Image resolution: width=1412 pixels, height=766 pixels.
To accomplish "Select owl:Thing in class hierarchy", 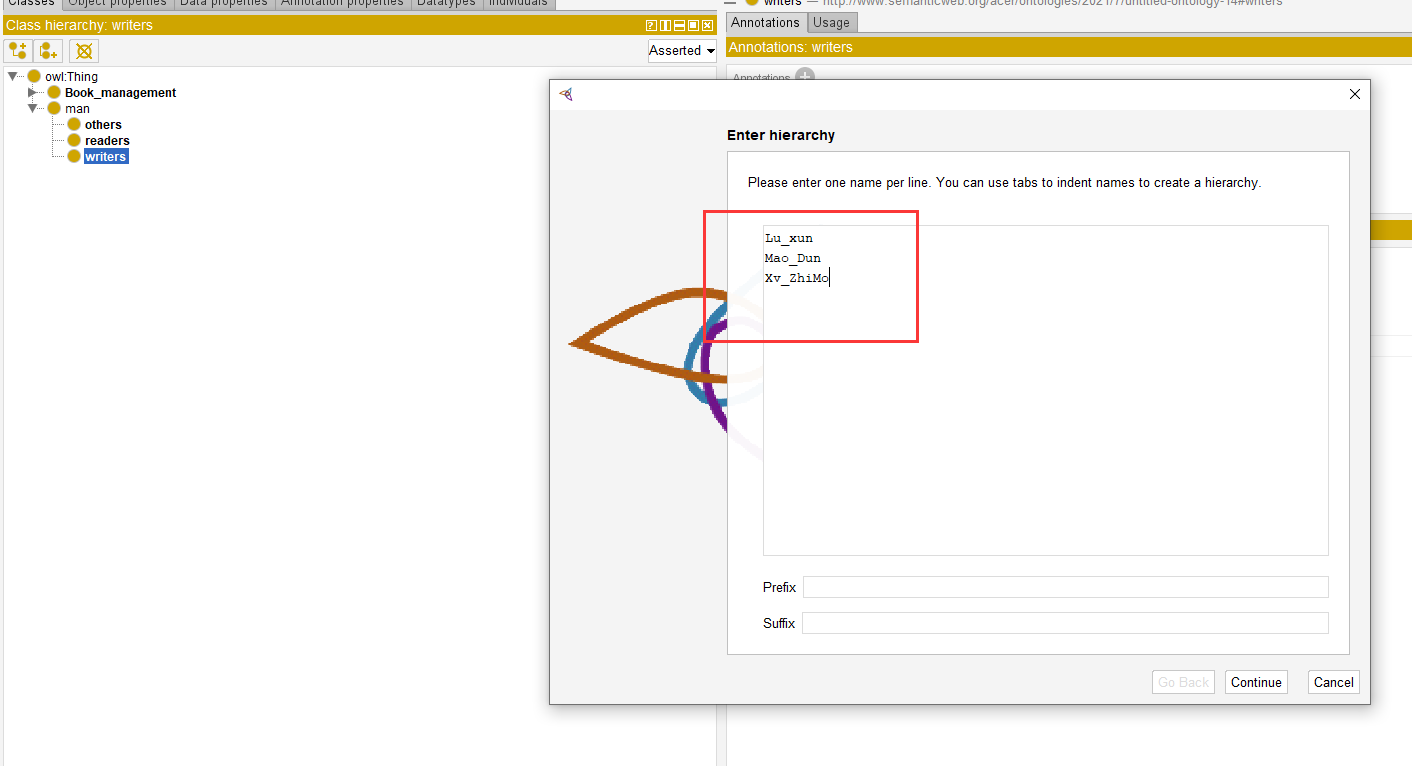I will (x=71, y=76).
